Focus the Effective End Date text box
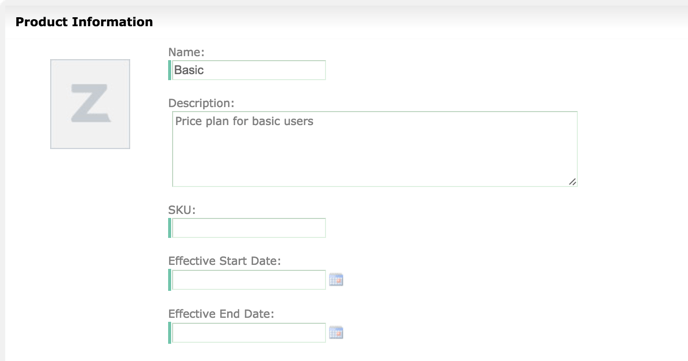 249,333
